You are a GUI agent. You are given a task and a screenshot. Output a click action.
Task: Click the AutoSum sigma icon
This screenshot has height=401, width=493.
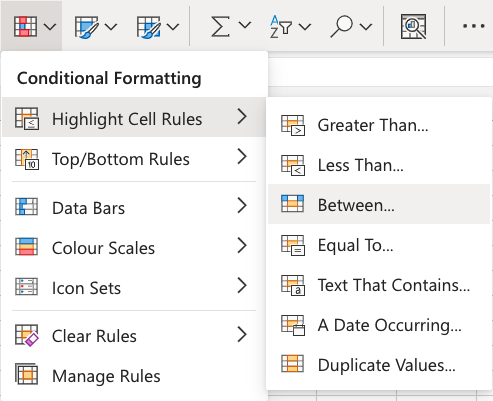point(220,26)
